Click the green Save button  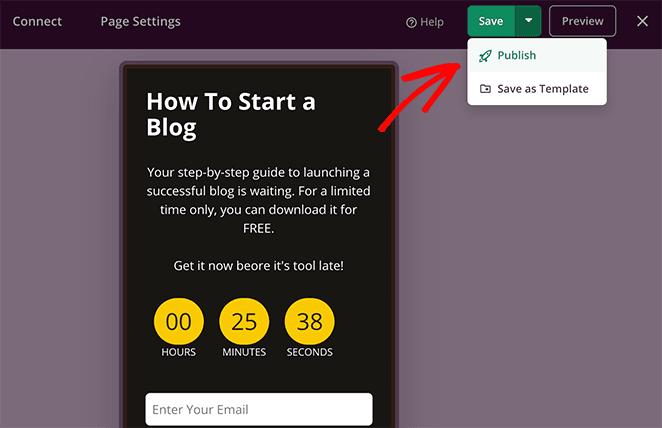tap(491, 21)
